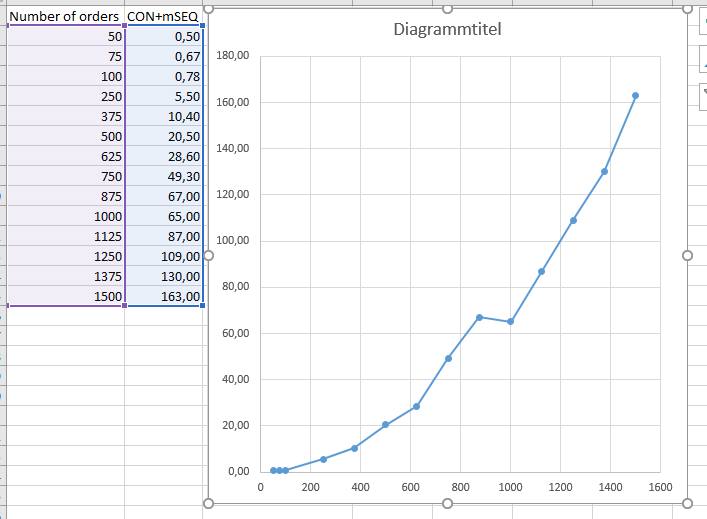This screenshot has width=707, height=519.
Task: Click the cell containing 1500
Action: click(x=66, y=296)
